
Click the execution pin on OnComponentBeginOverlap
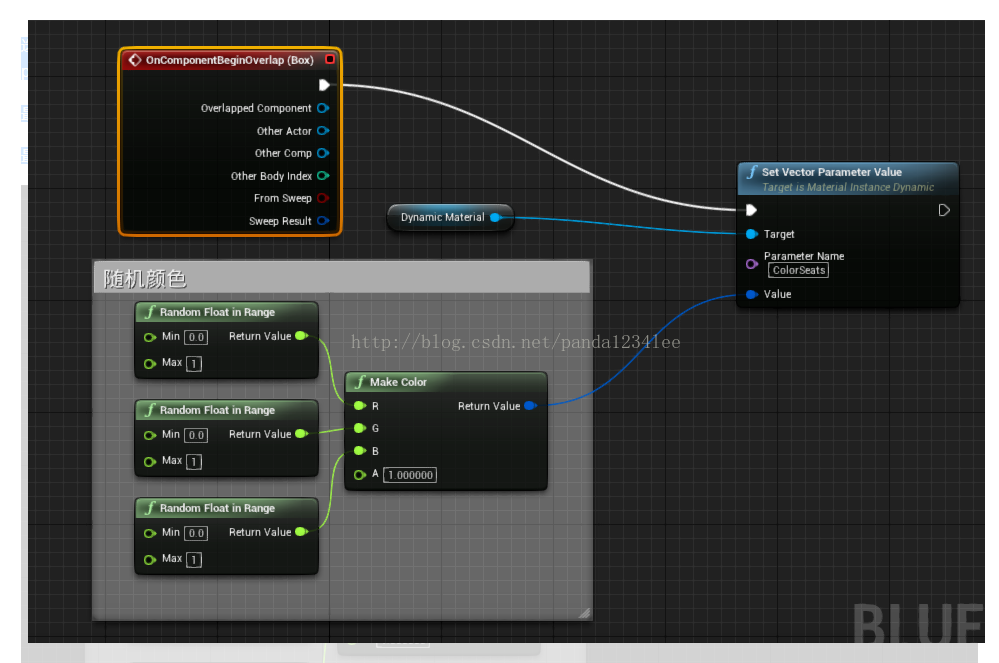coord(324,85)
